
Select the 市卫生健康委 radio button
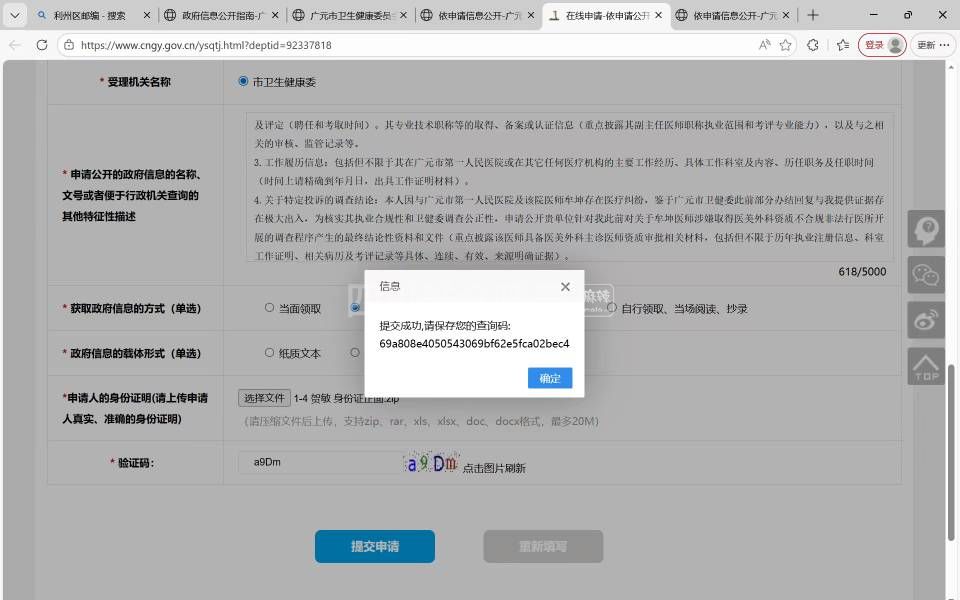(243, 81)
